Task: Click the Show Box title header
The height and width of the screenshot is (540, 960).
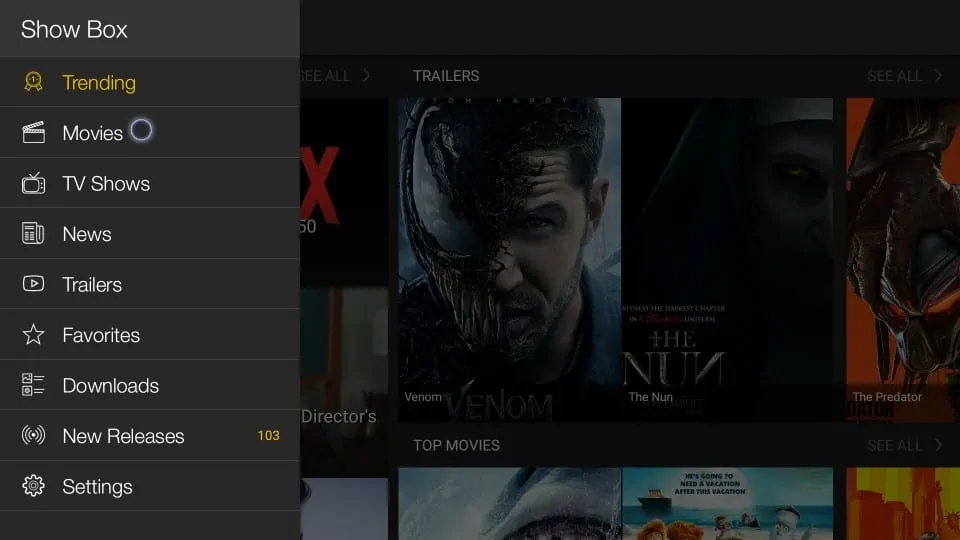Action: (74, 29)
